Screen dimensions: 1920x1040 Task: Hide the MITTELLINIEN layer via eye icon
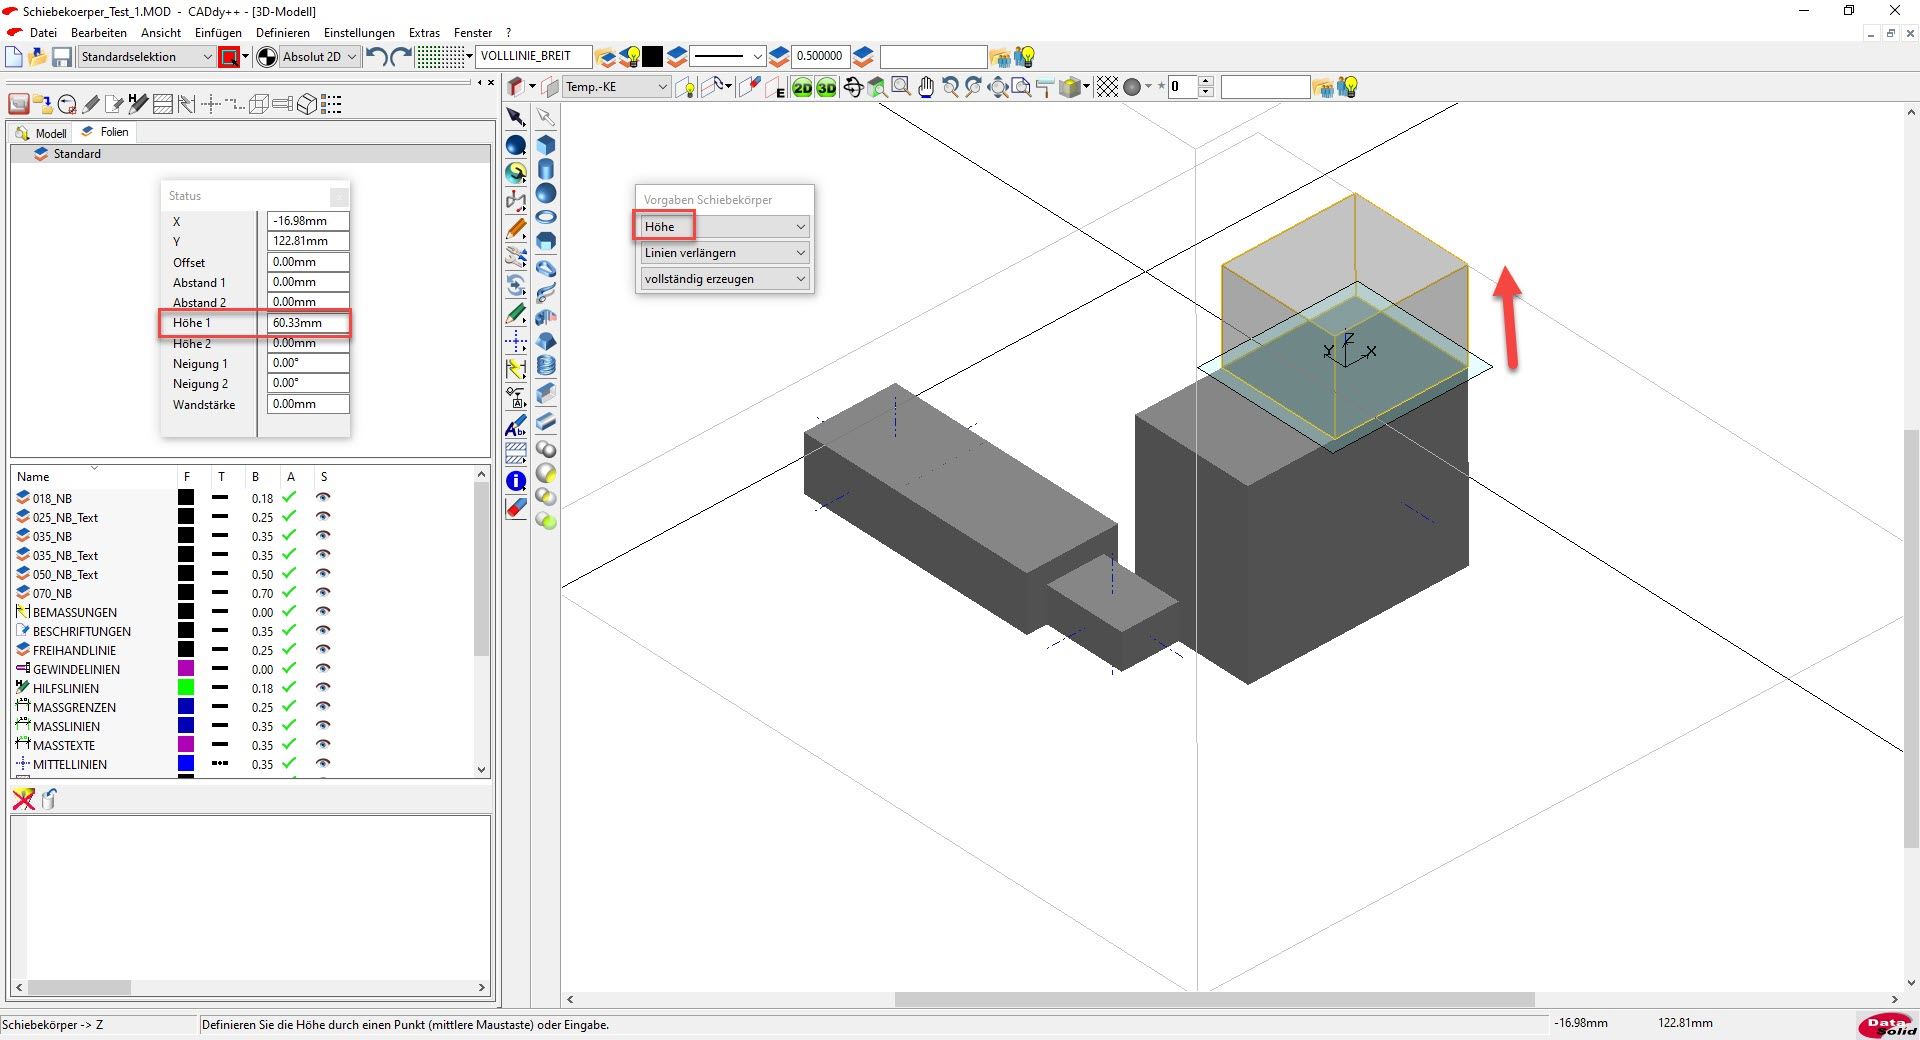click(323, 764)
